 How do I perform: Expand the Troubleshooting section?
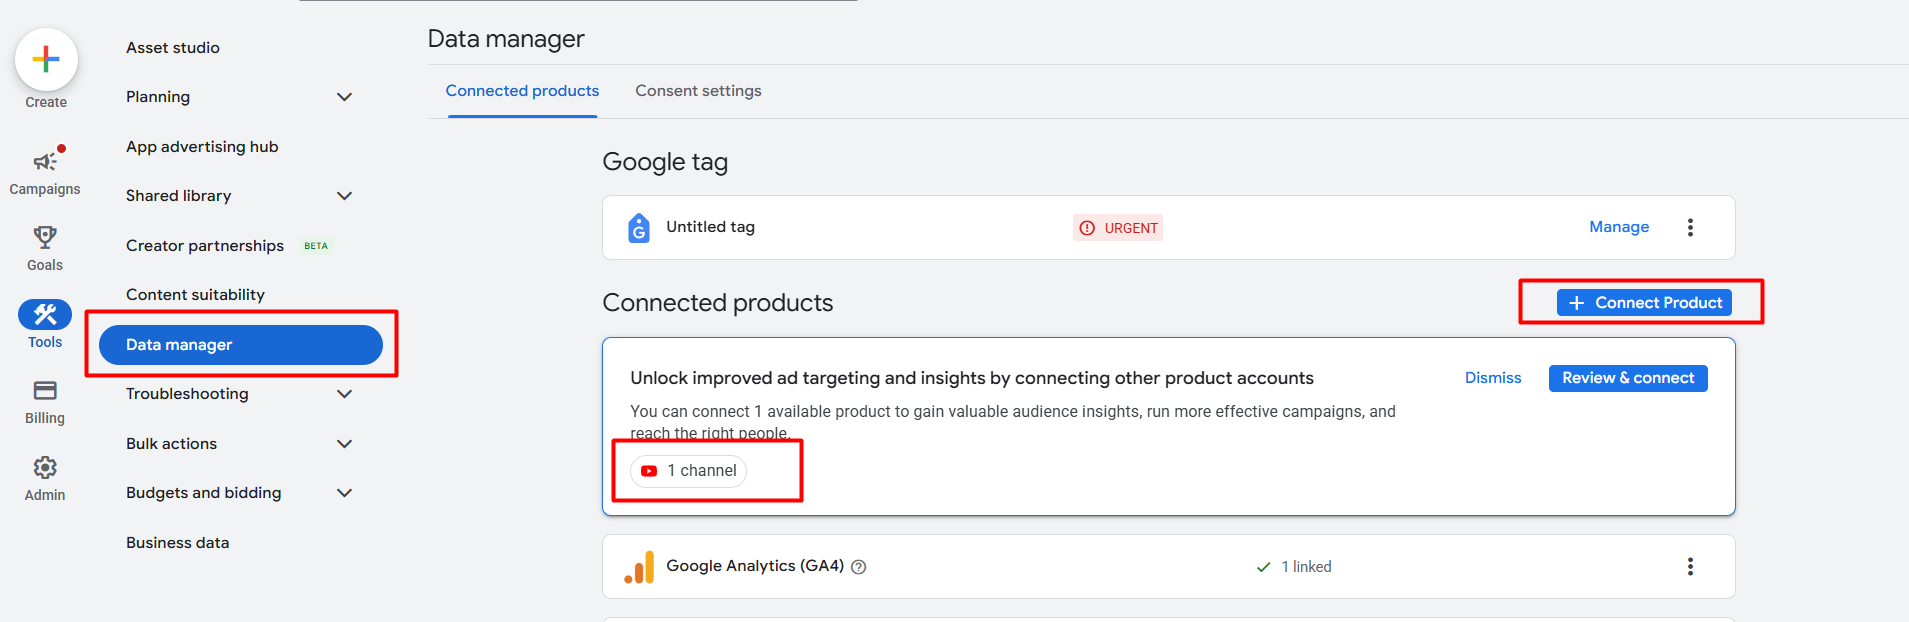coord(344,394)
